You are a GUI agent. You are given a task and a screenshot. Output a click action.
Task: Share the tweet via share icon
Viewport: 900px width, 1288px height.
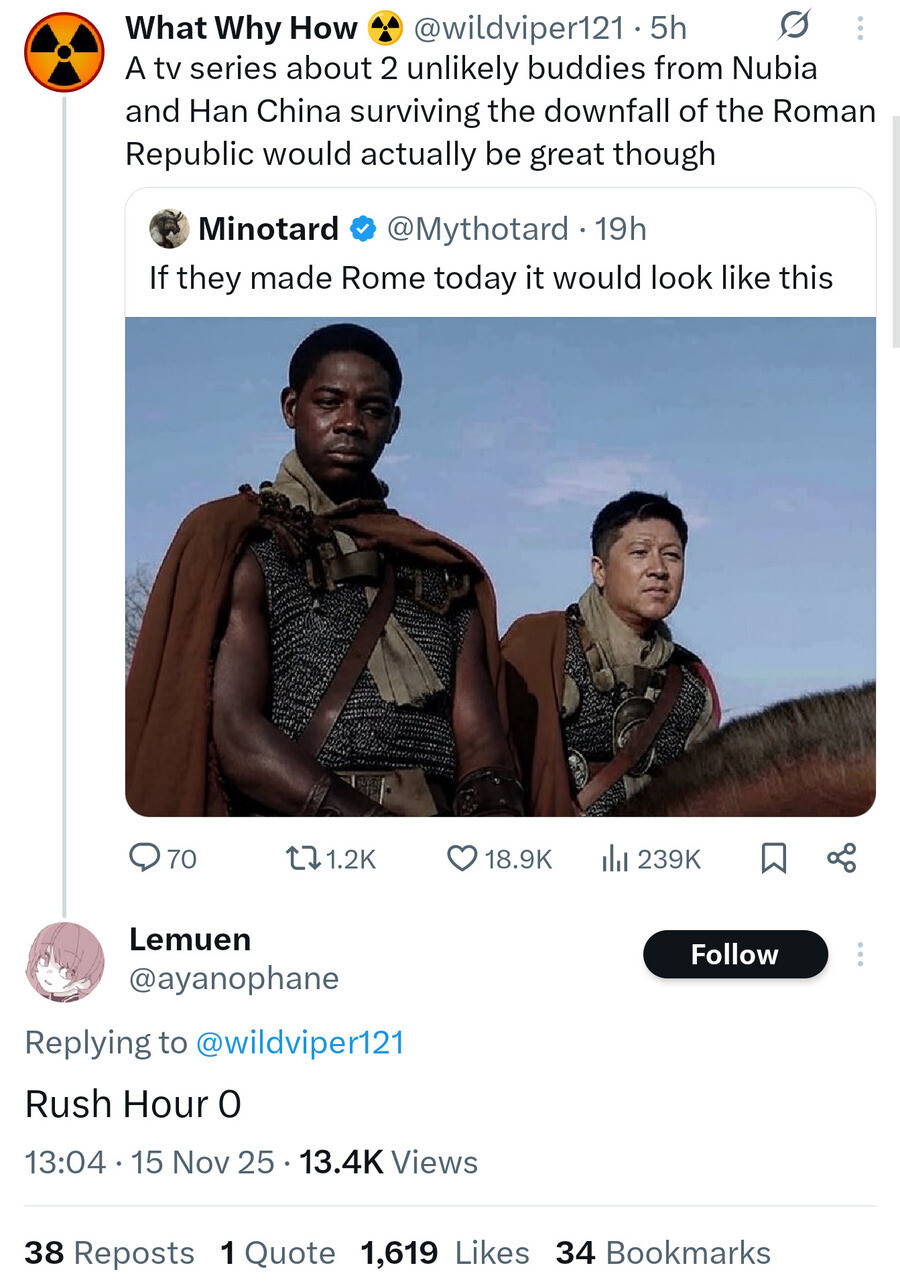[x=842, y=858]
